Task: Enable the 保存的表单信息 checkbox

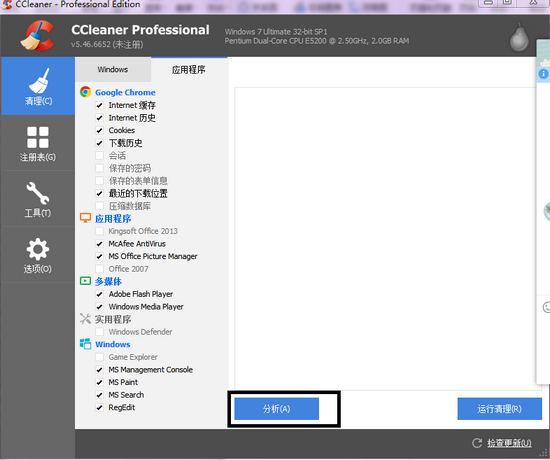Action: pos(100,181)
